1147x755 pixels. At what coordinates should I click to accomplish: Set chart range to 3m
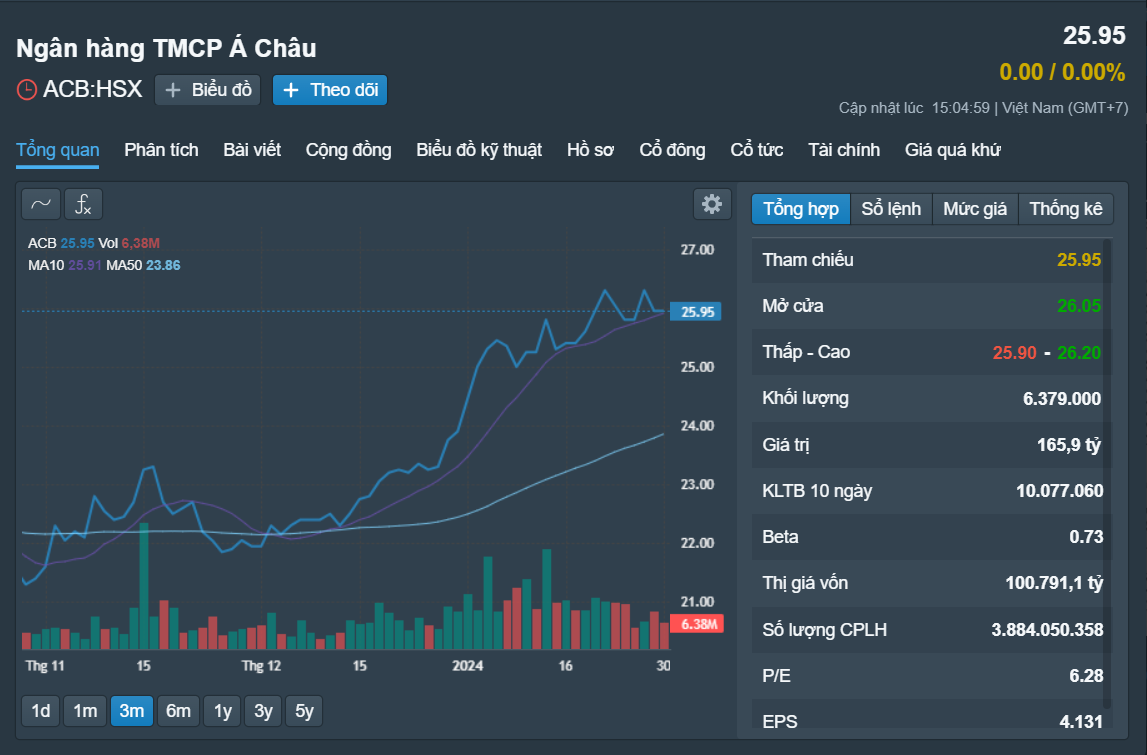click(x=132, y=711)
